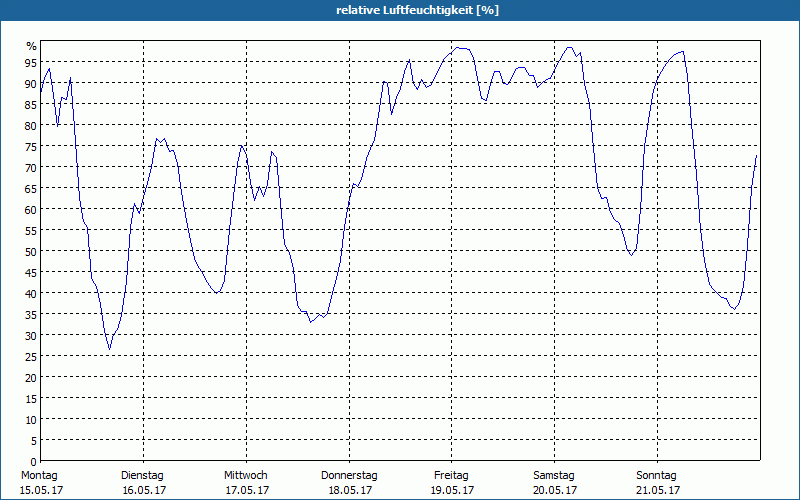Select the Samstag day label

[x=554, y=475]
